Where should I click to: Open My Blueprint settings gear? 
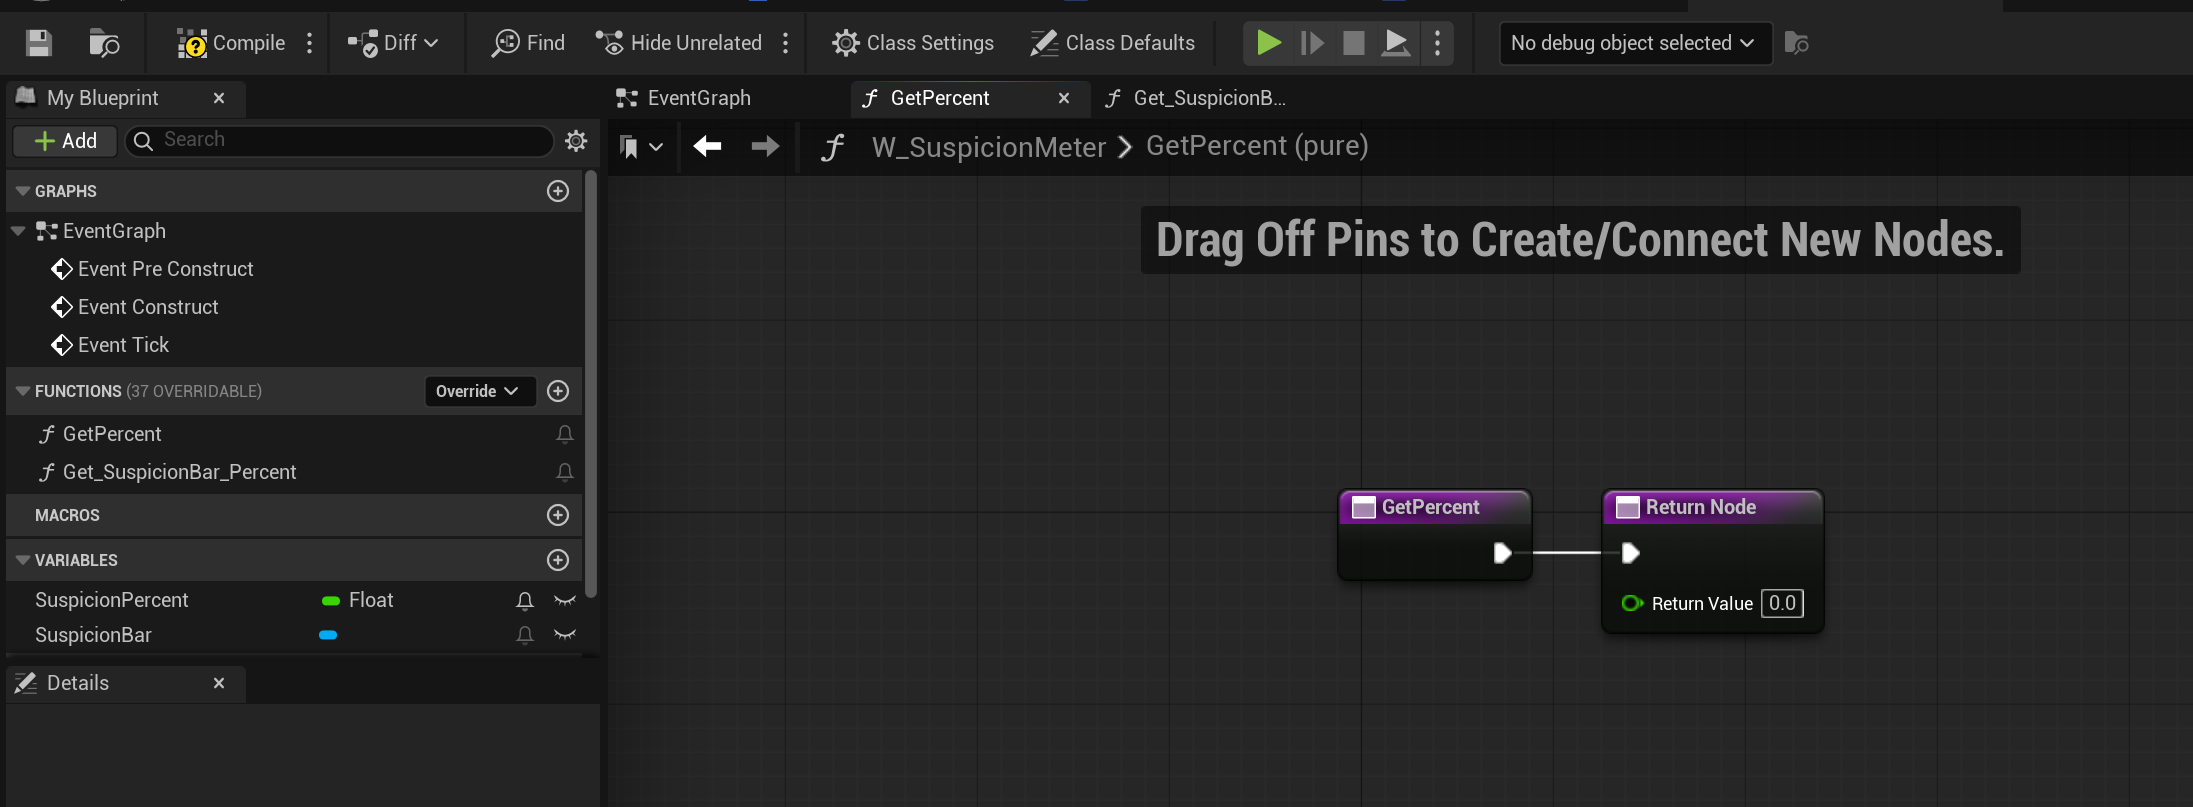tap(576, 141)
